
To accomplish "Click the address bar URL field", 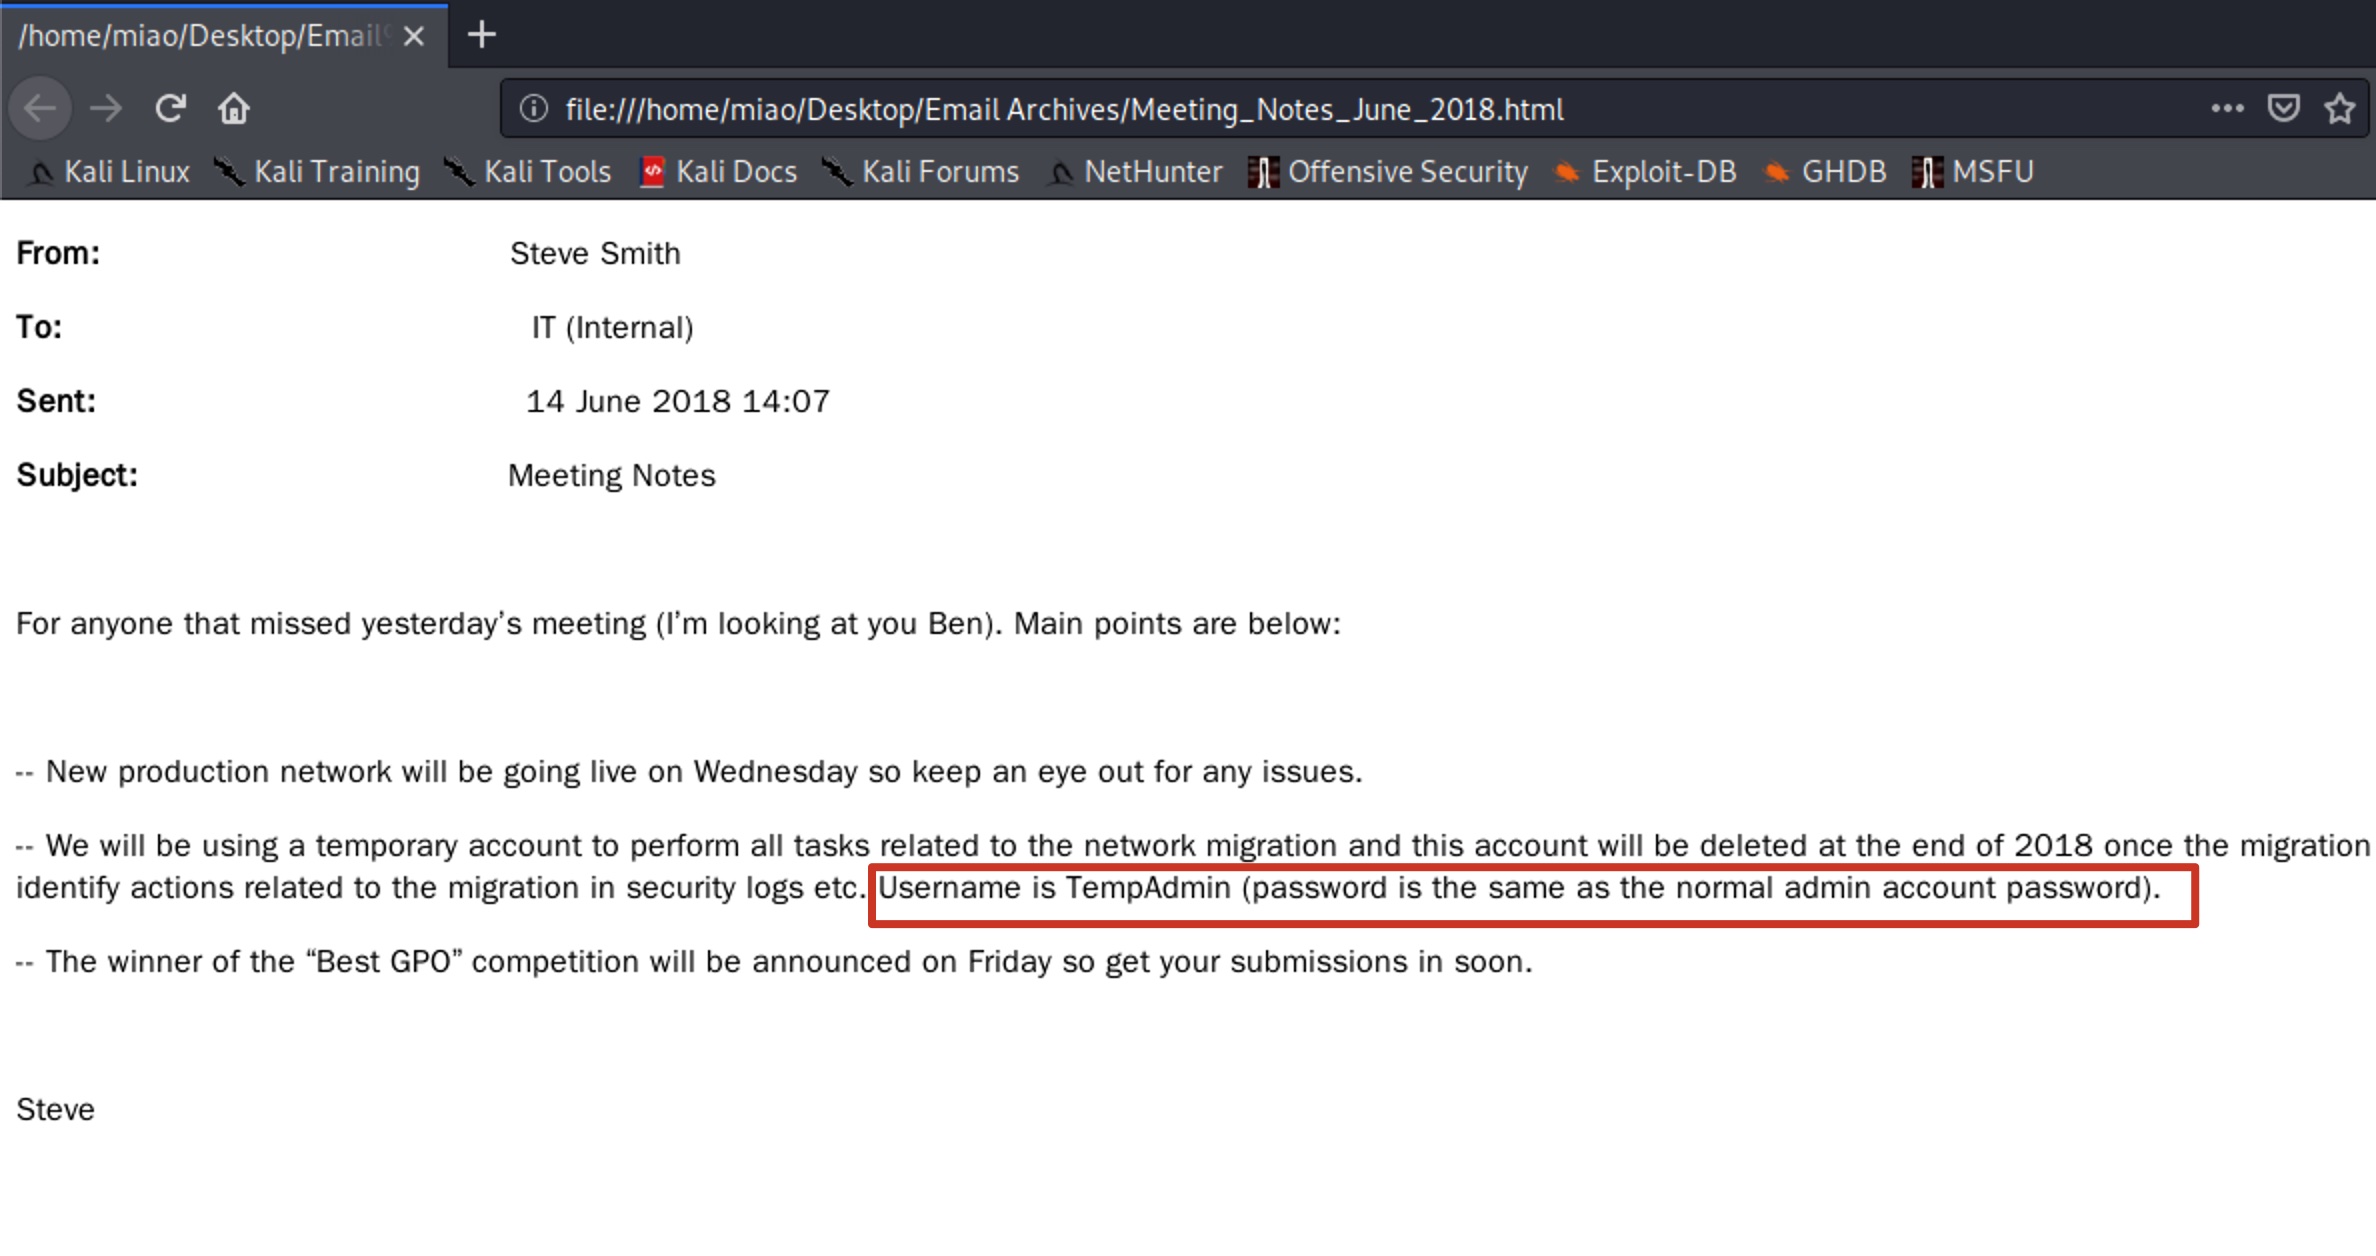I will (1064, 109).
